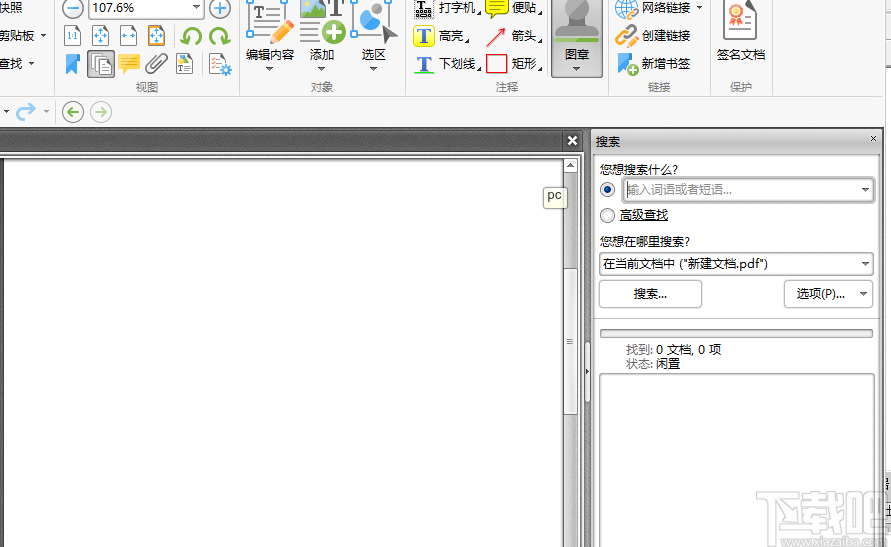891x547 pixels.
Task: Set view to actual size 1:1
Action: [x=72, y=36]
